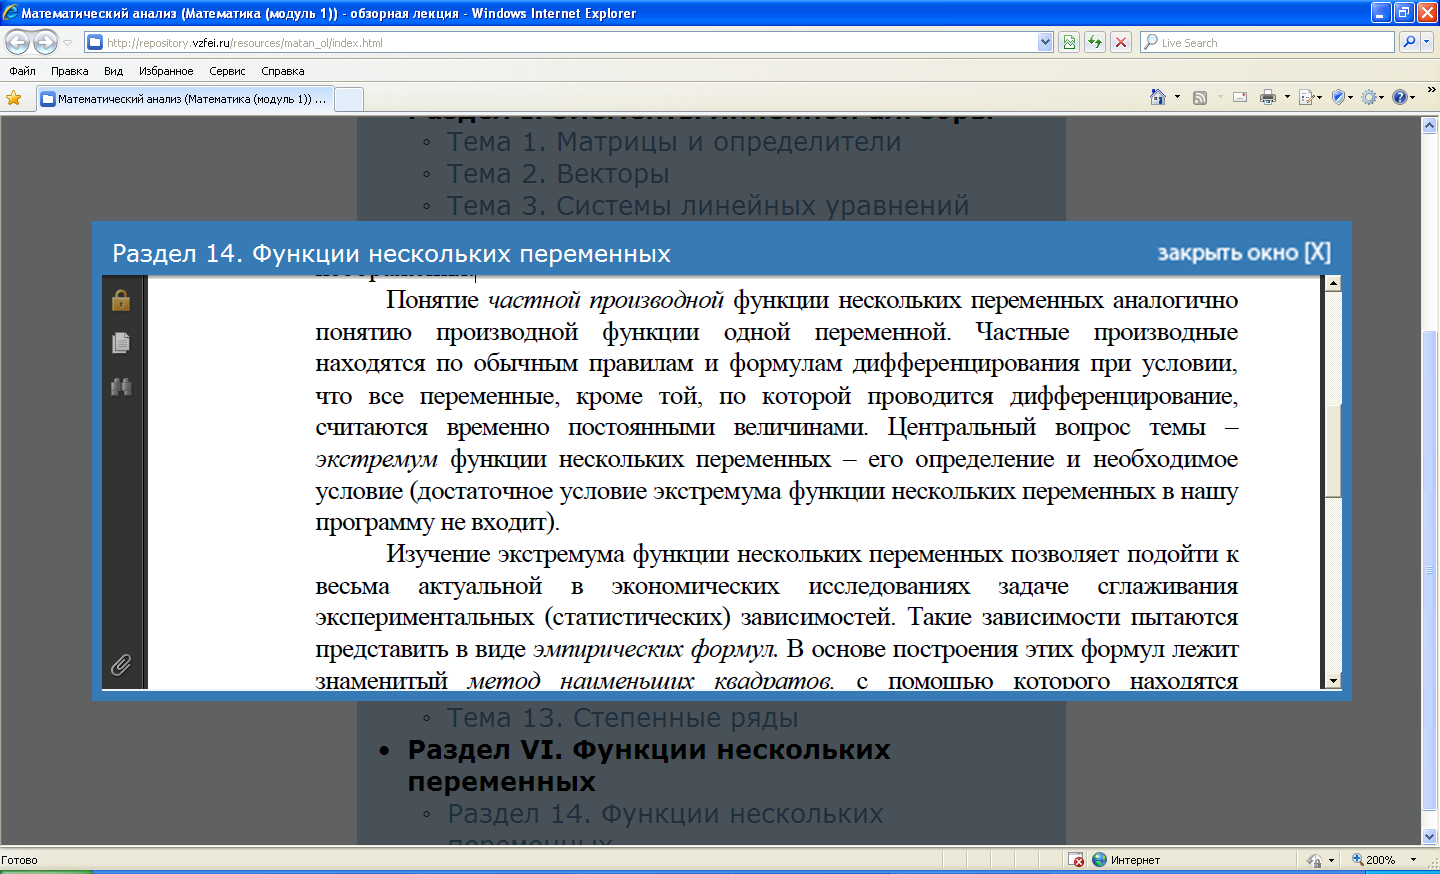Open a new blank tab
Screen dimensions: 1440x874
[348, 99]
